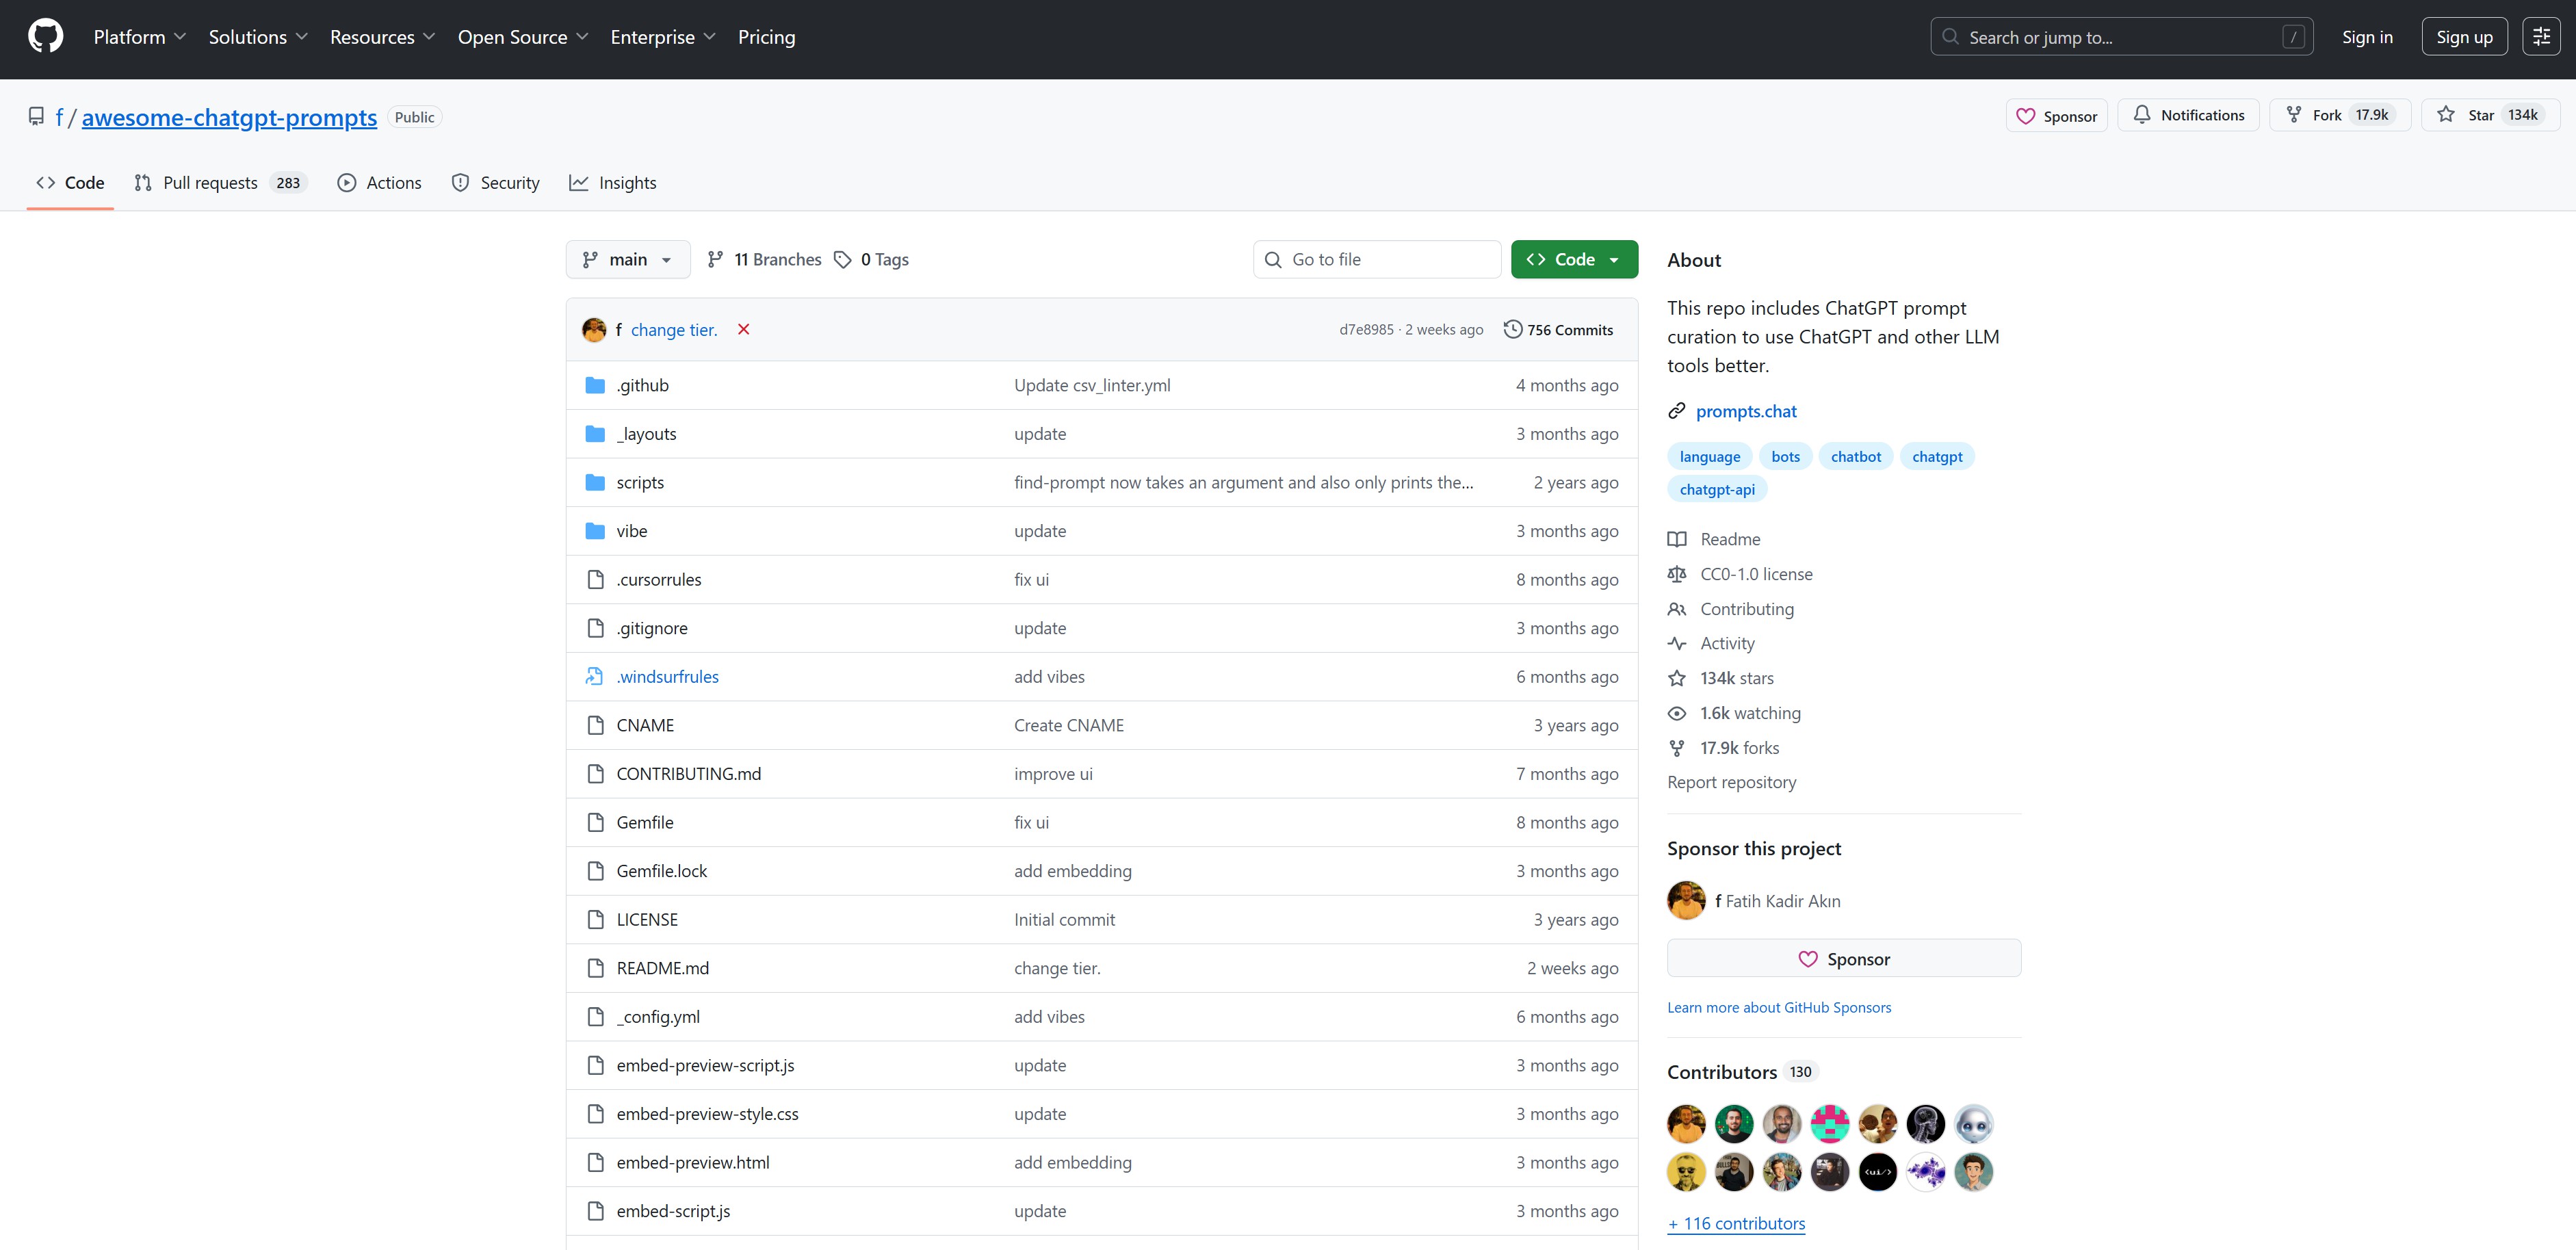Viewport: 2576px width, 1250px height.
Task: Click the commit author f avatar
Action: point(594,330)
